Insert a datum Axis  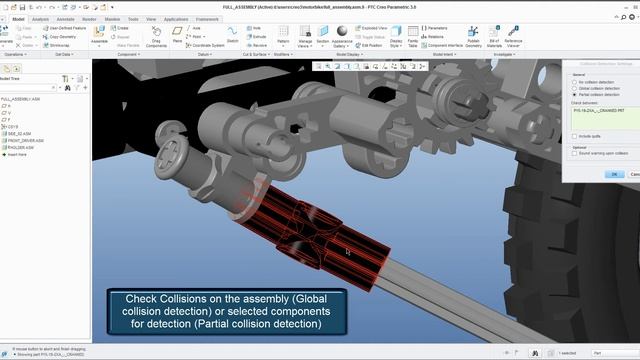[193, 28]
